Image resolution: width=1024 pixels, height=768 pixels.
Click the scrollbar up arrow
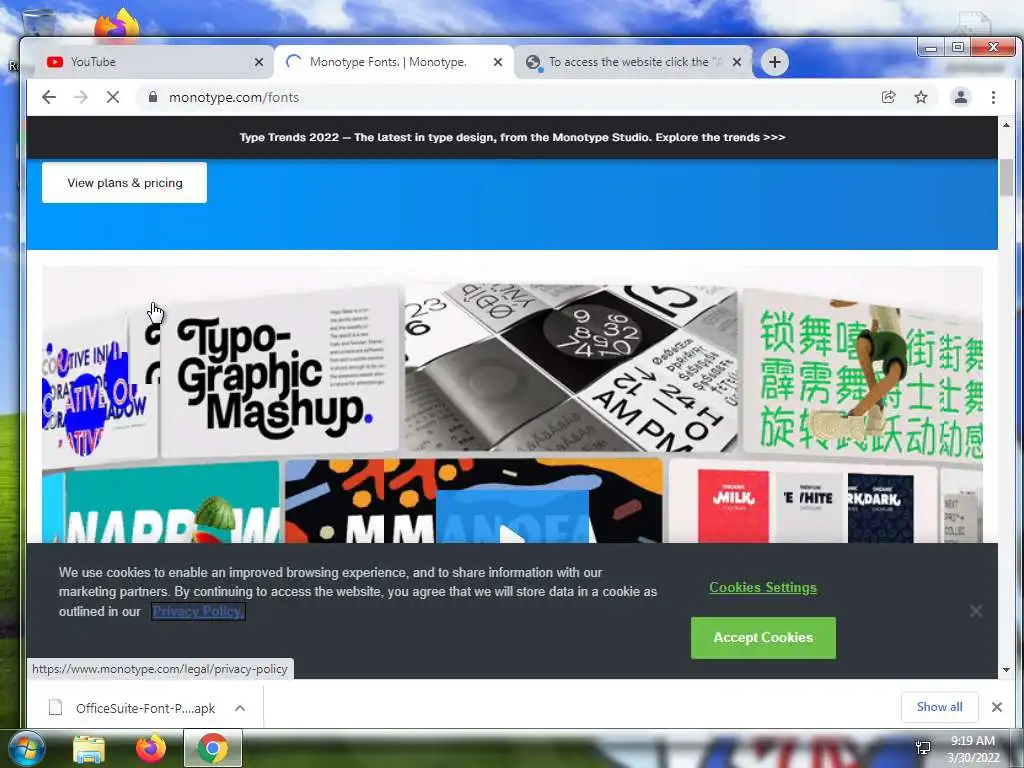1006,125
